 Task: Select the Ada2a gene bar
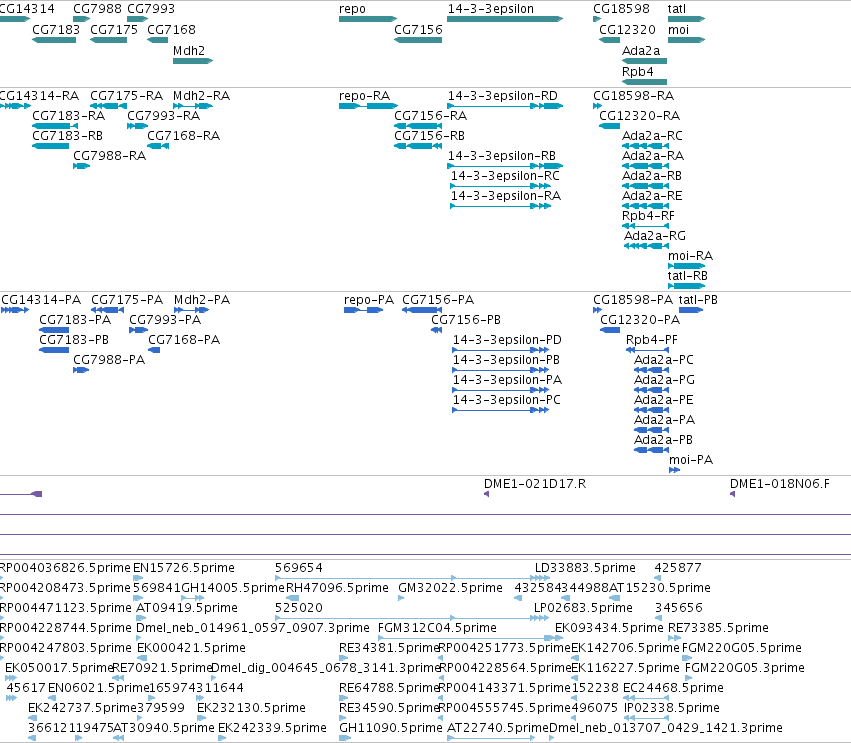[644, 61]
